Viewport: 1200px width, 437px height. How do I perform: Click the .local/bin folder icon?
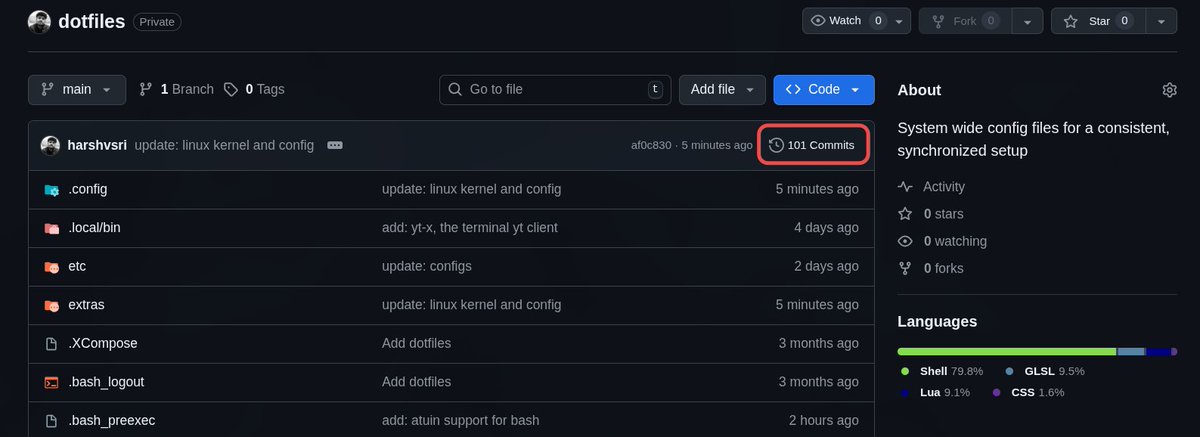click(51, 228)
